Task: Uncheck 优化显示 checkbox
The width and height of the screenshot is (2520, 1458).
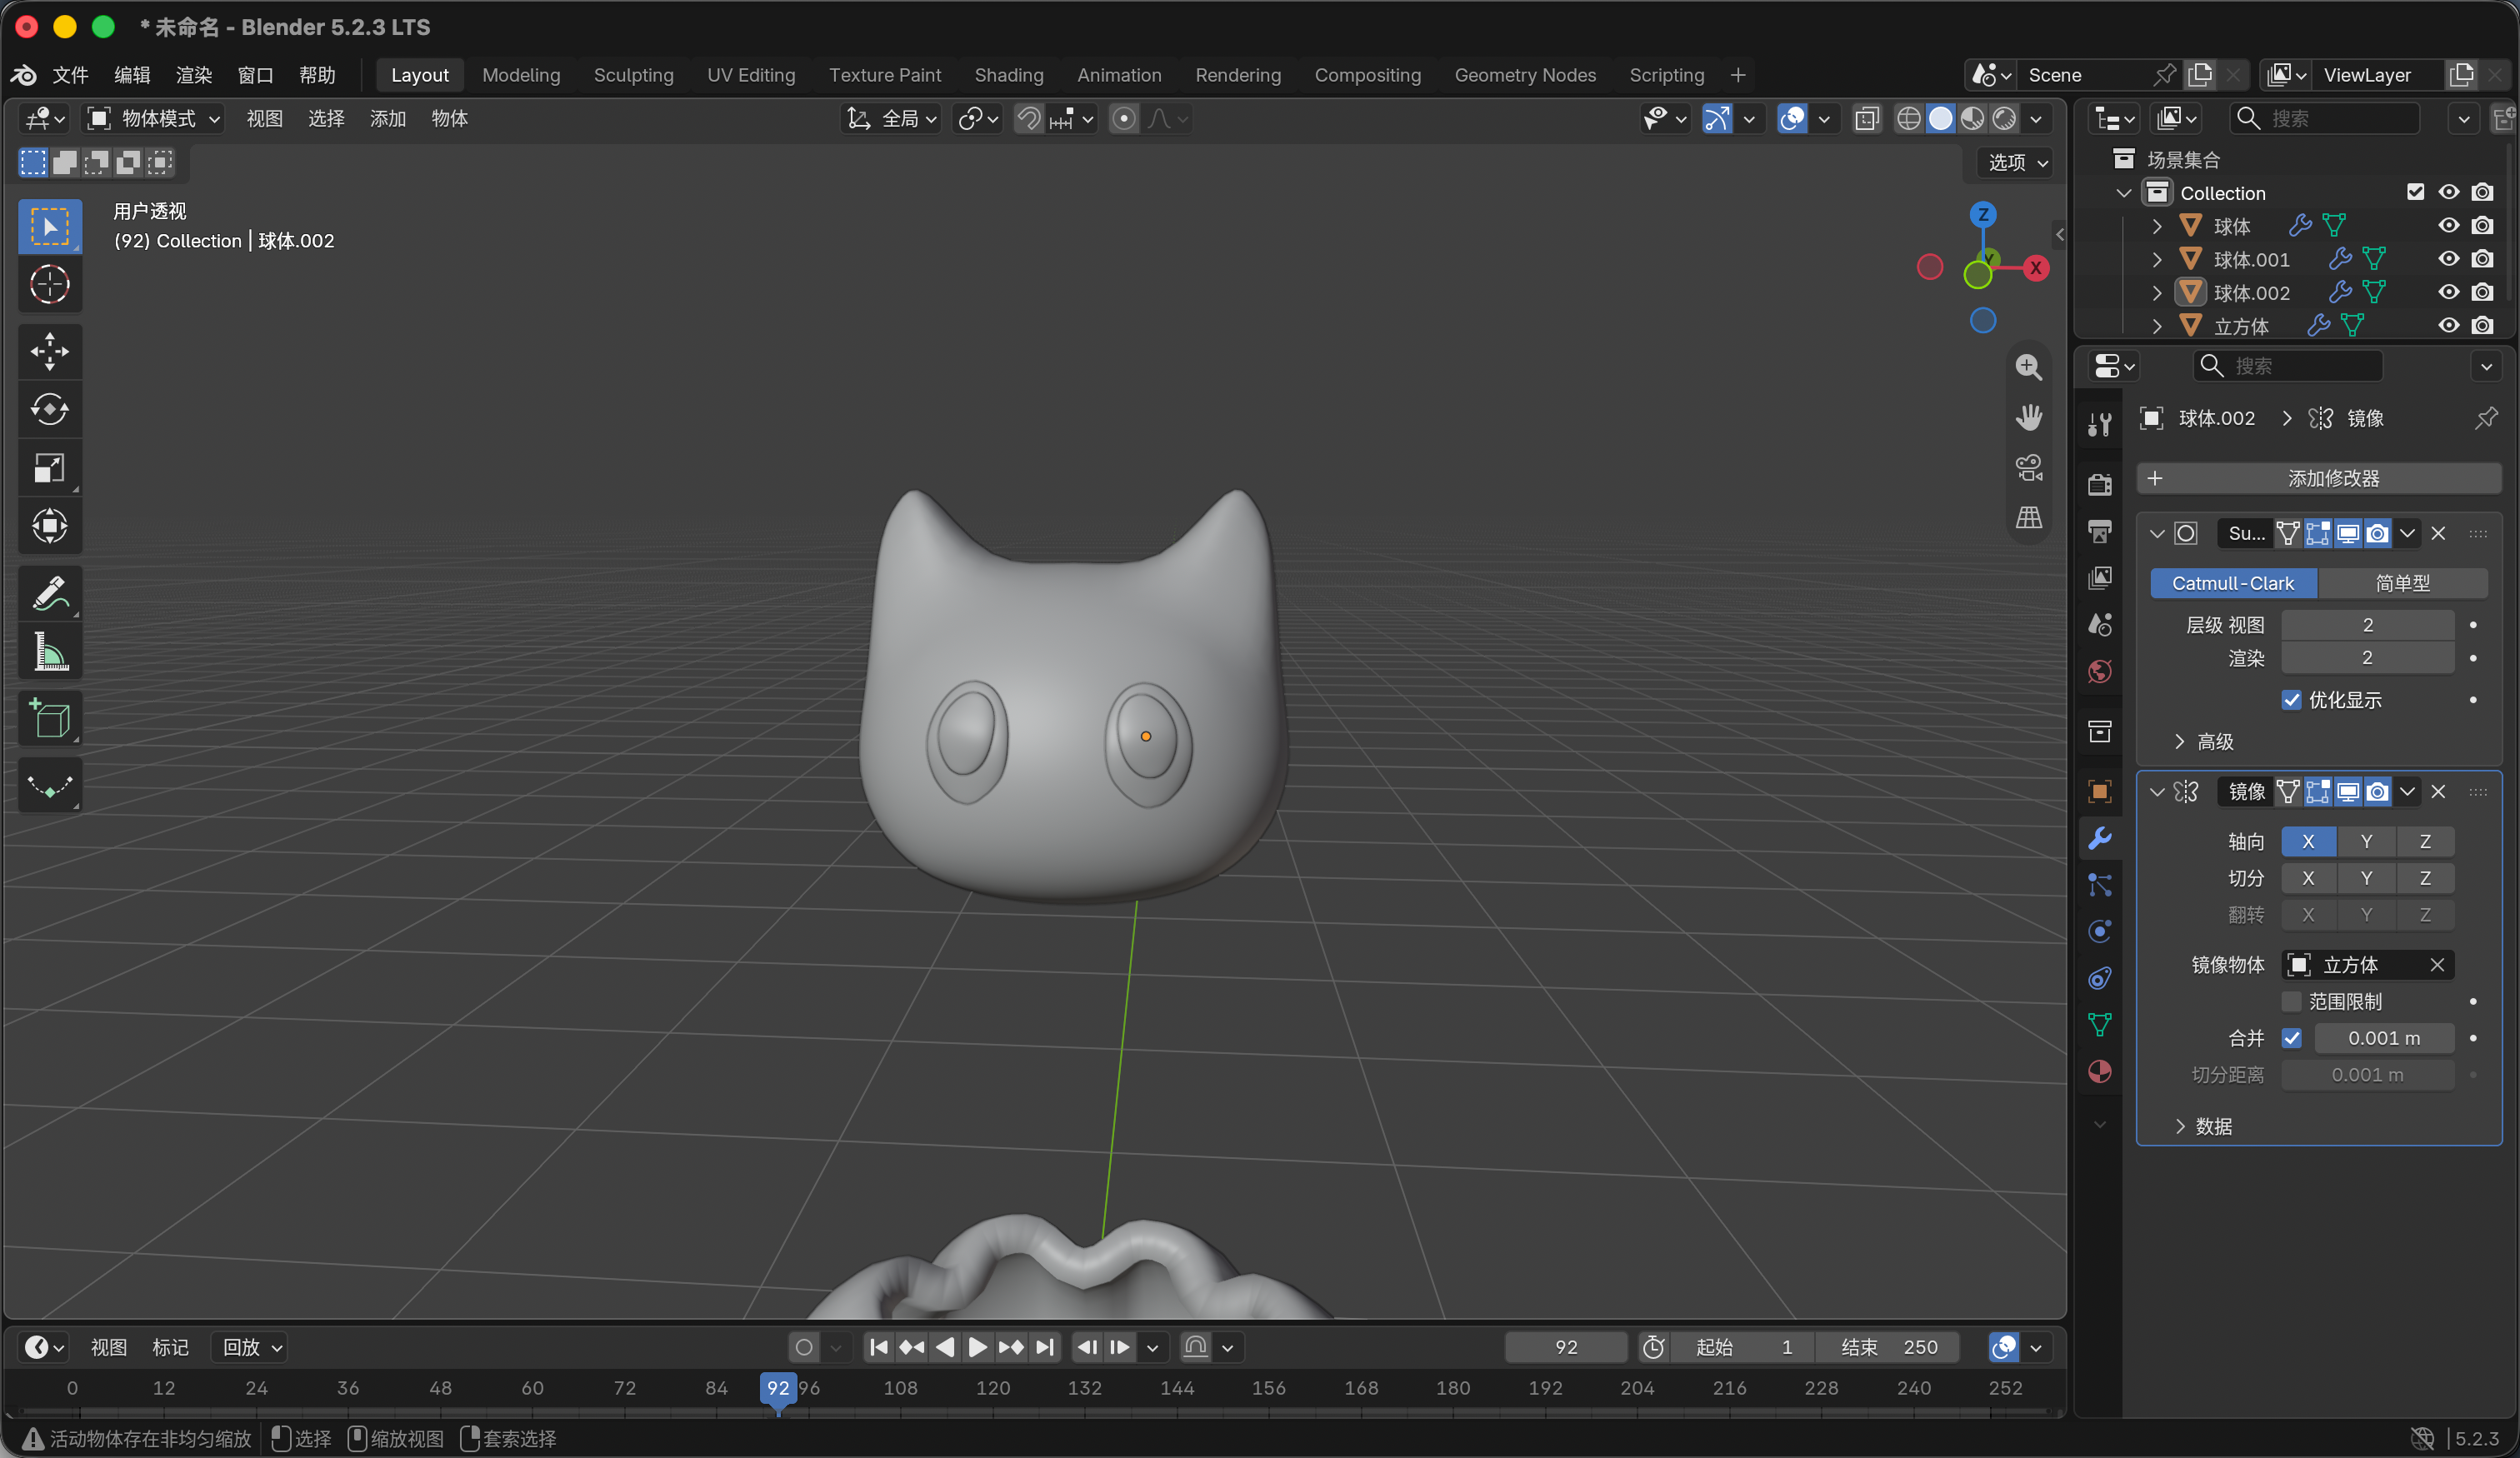Action: [2291, 700]
